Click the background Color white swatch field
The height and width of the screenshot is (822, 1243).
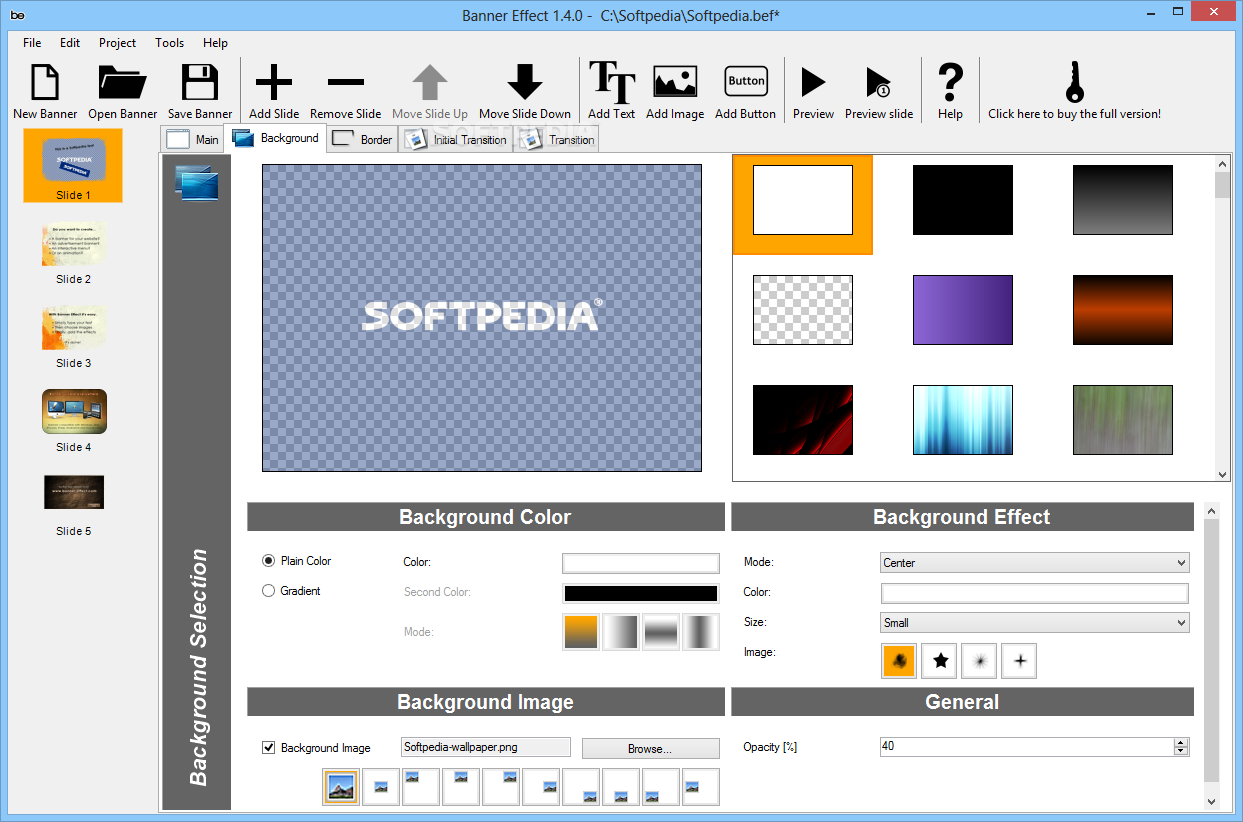click(641, 563)
